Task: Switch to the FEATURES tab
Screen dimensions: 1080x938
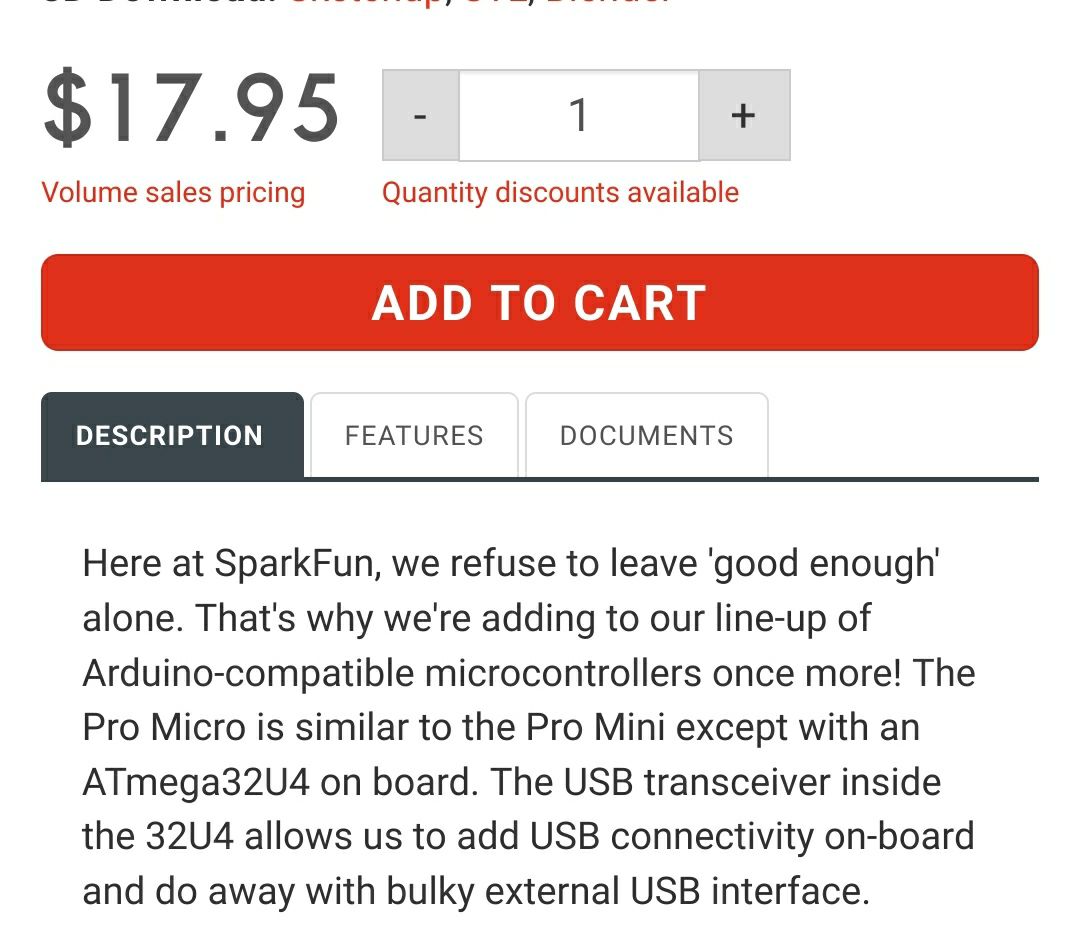Action: [414, 436]
